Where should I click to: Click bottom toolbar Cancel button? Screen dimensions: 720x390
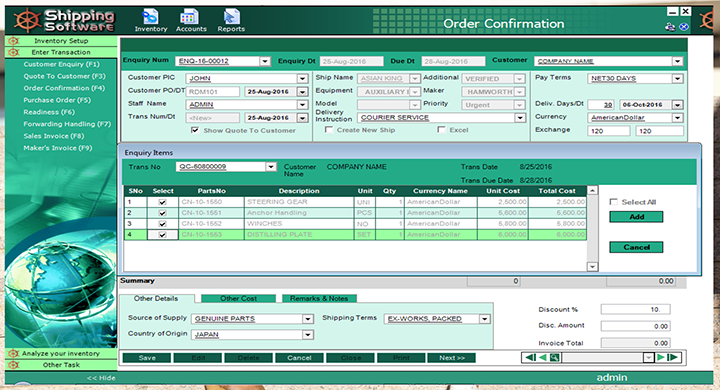(299, 358)
